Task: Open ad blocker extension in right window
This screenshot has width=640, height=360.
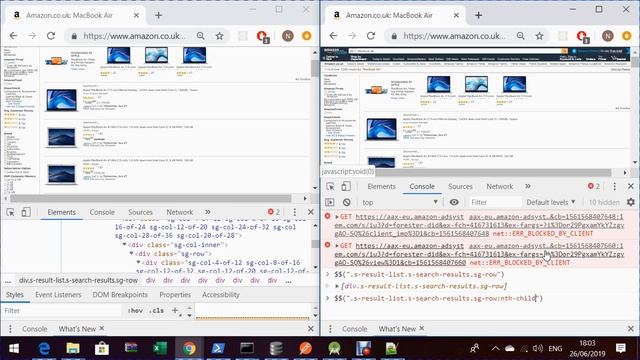Action: click(582, 36)
